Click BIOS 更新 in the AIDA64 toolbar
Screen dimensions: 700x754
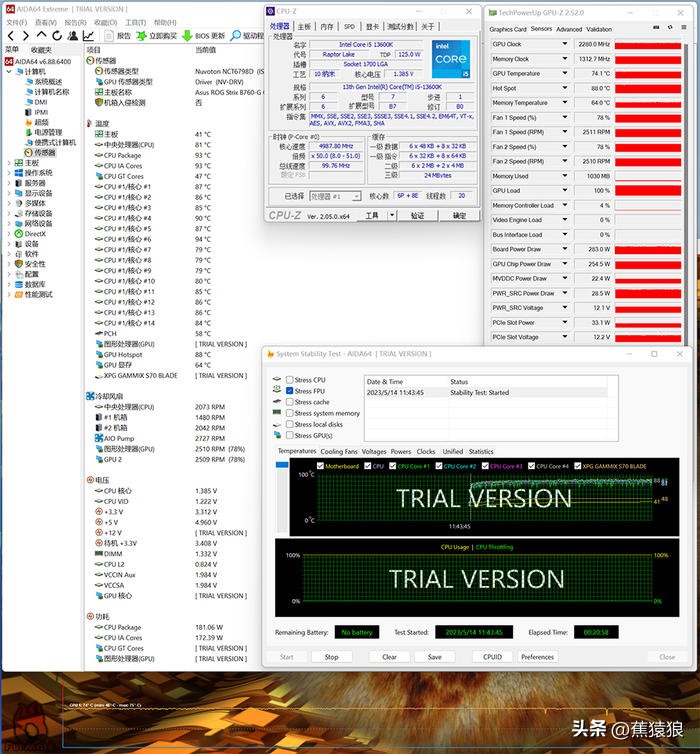pyautogui.click(x=204, y=36)
